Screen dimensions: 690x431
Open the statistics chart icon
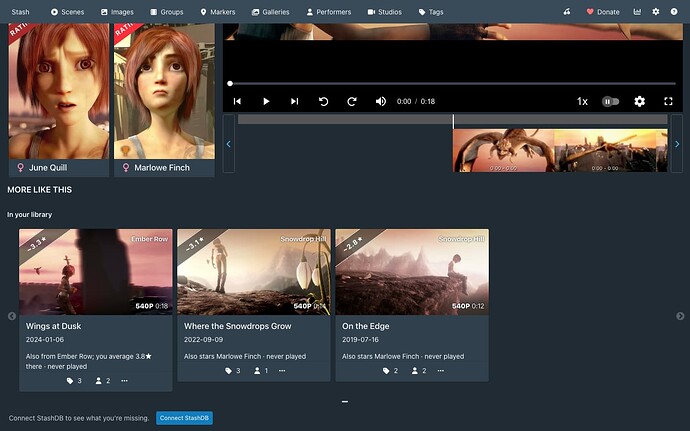[637, 12]
